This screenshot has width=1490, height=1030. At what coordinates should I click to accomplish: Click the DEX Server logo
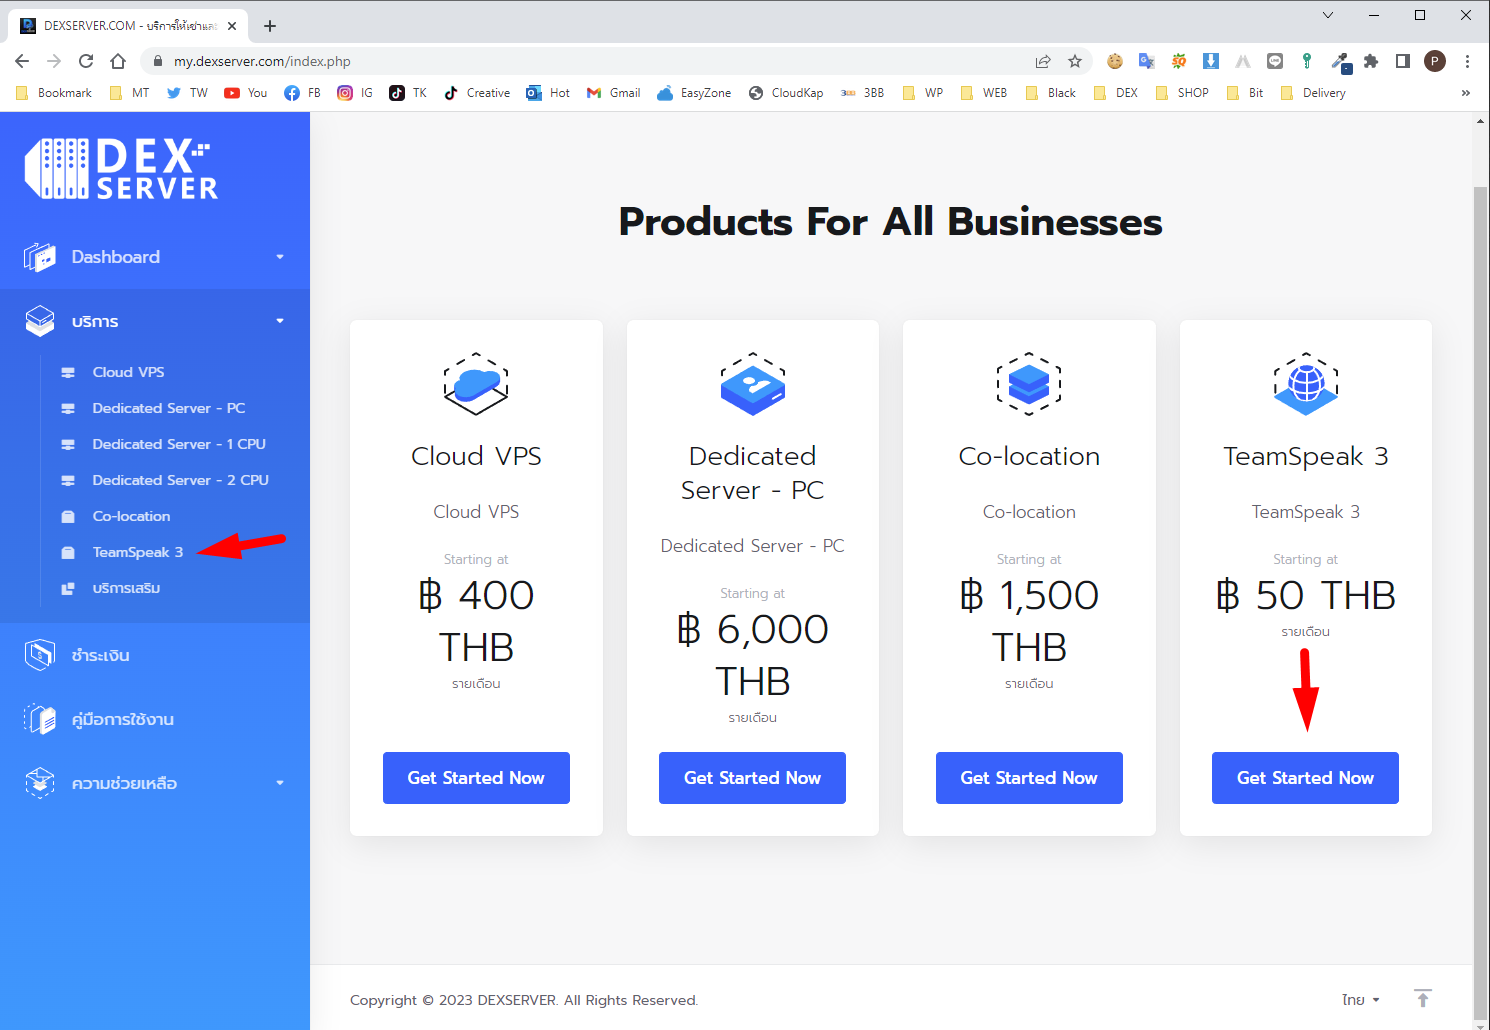point(121,168)
